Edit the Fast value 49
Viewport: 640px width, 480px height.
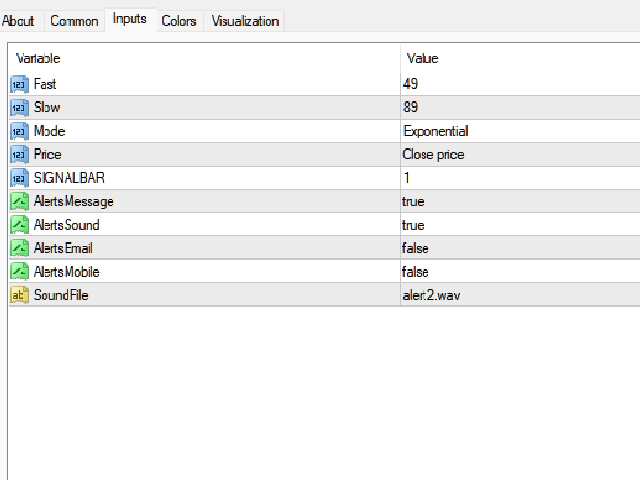click(x=410, y=84)
